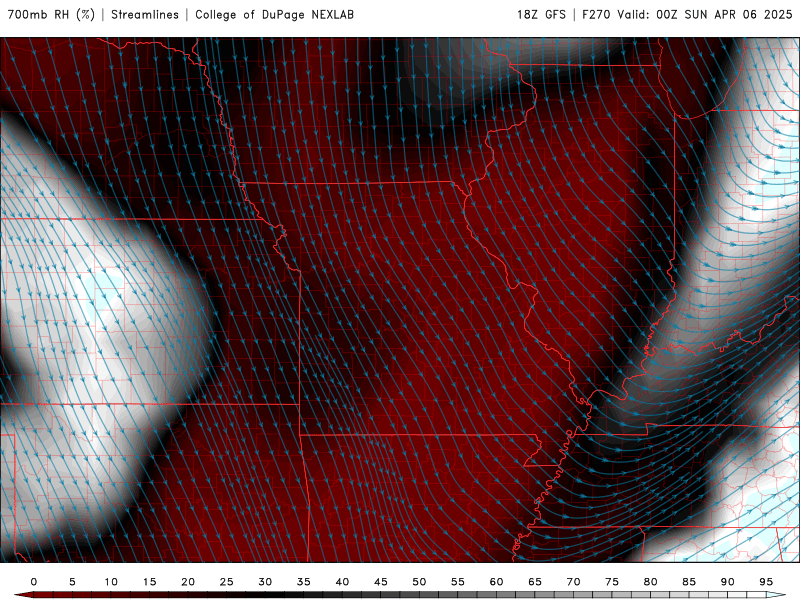This screenshot has width=800, height=600.
Task: Click the '20' colorbar scale label
Action: 188,582
